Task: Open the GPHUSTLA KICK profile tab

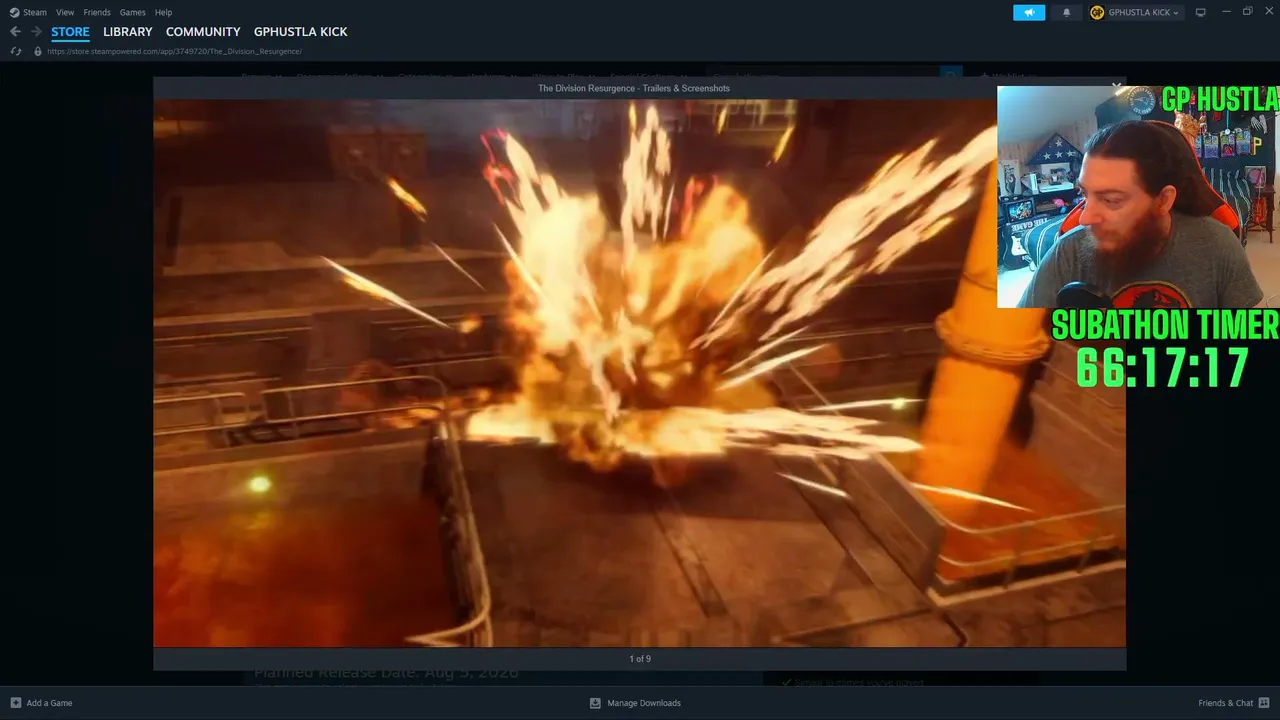Action: pos(301,32)
